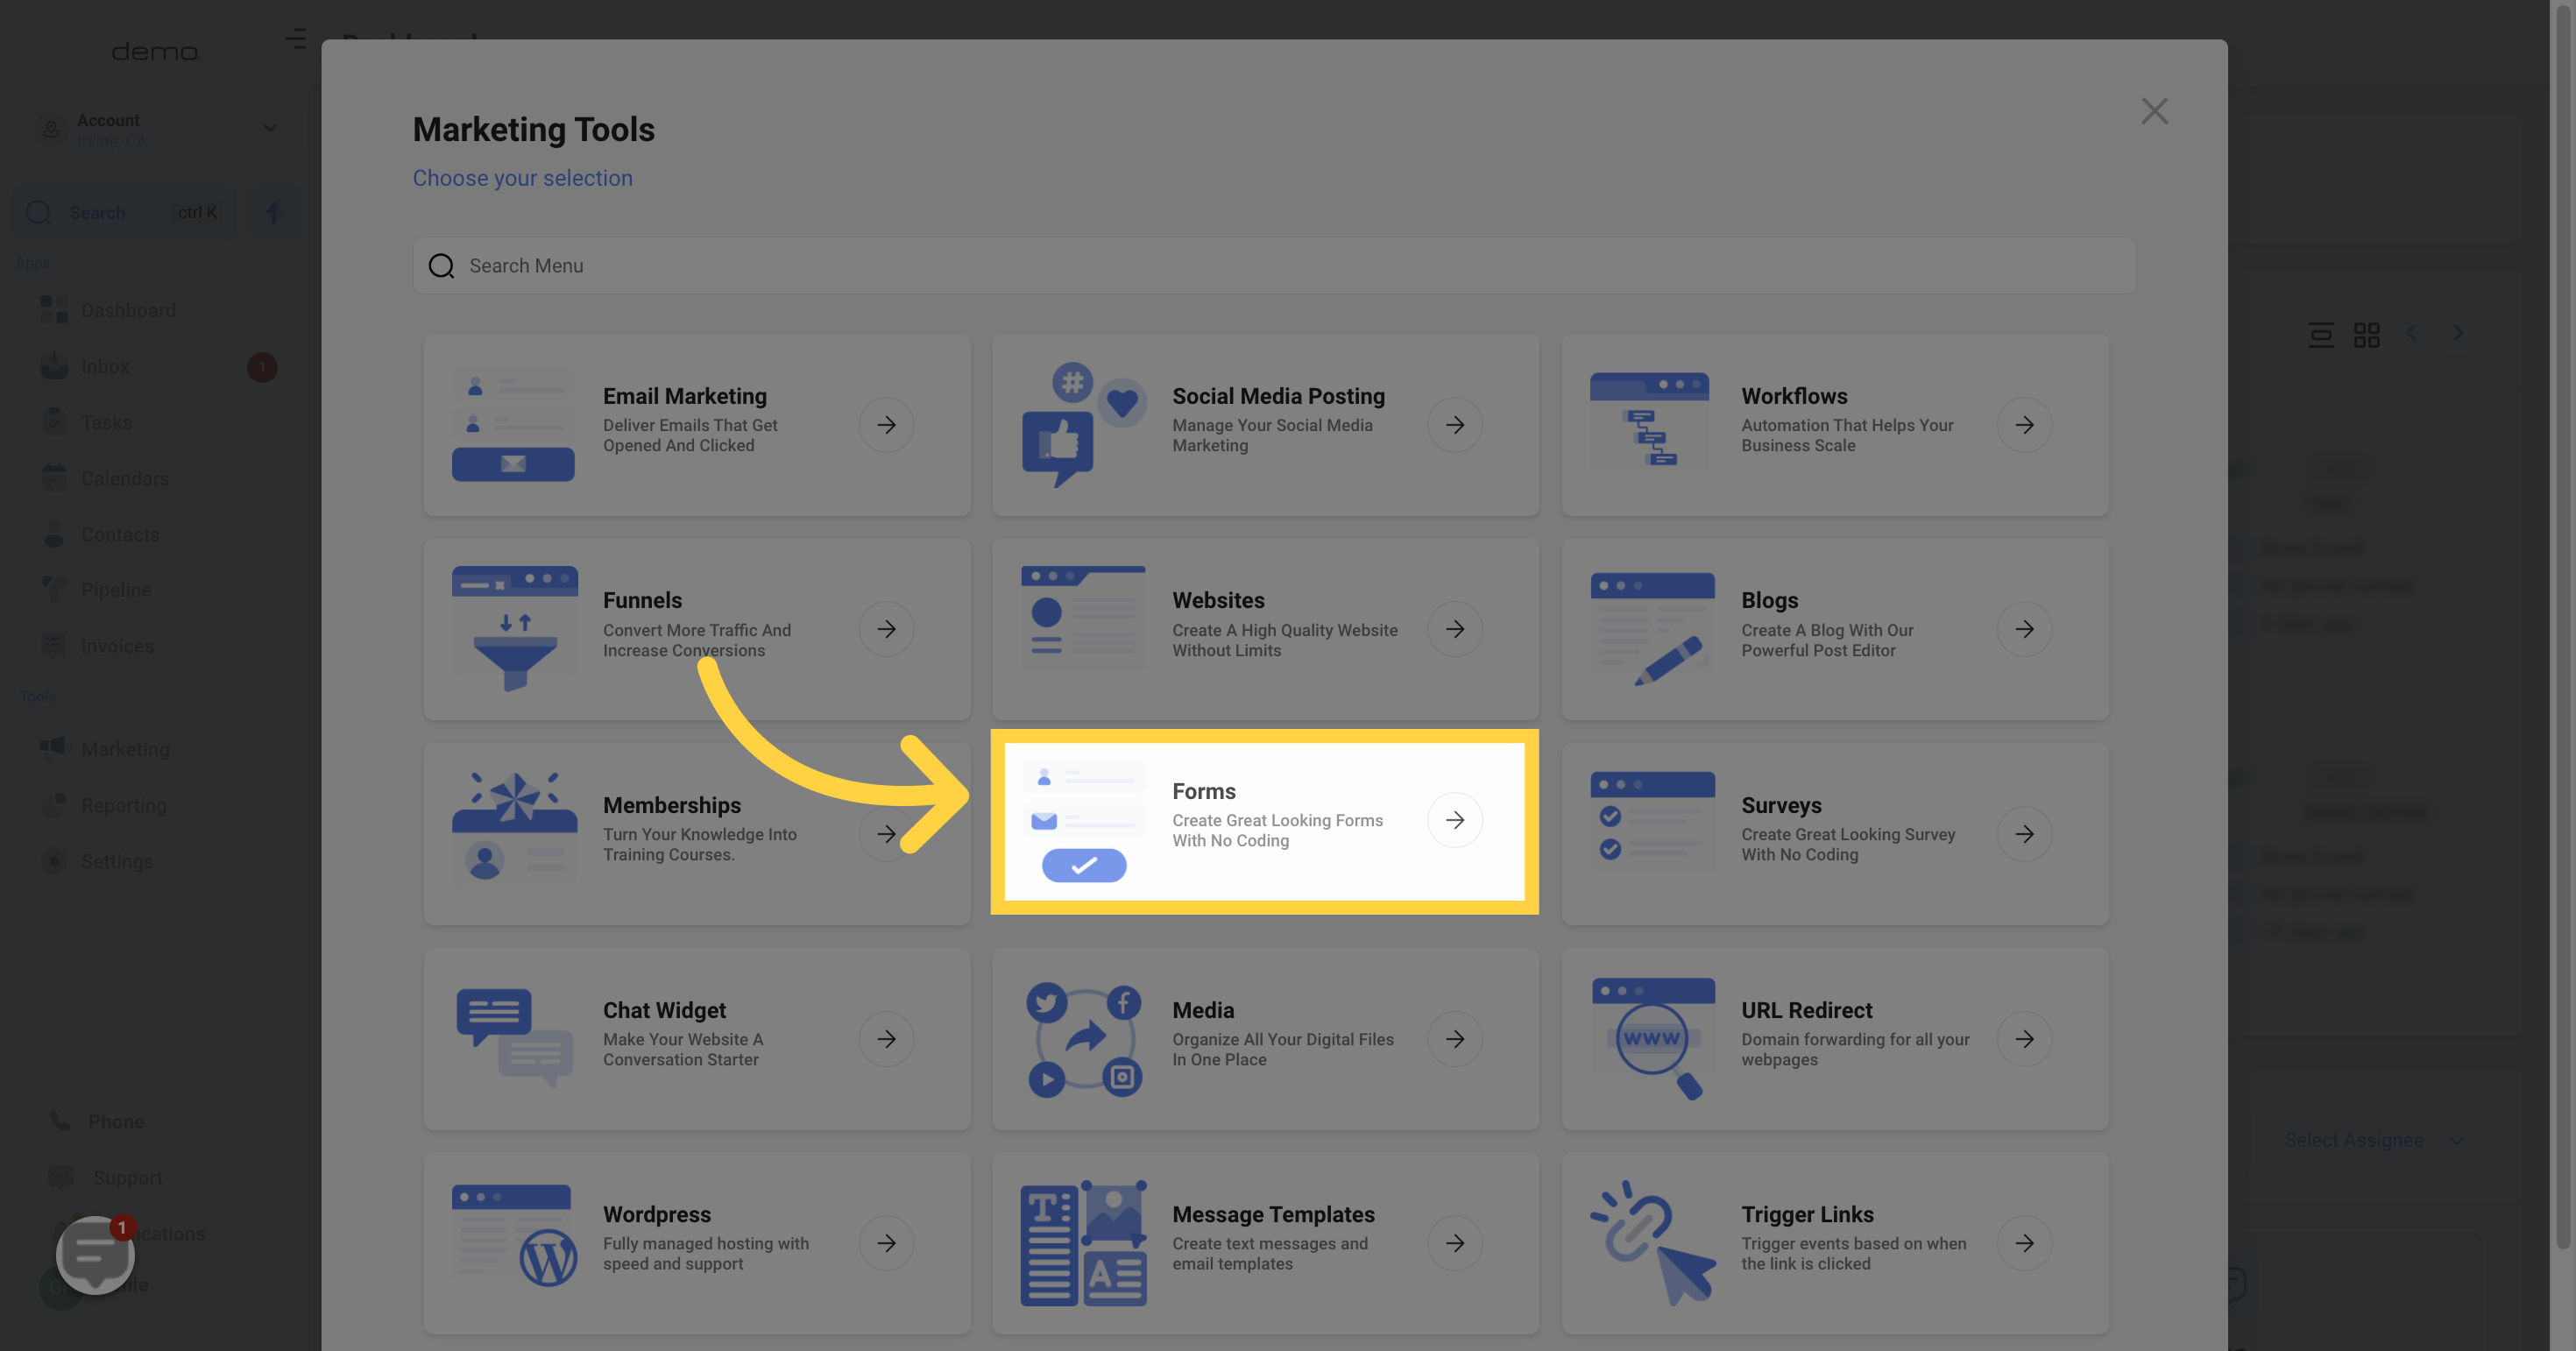Select the Message Templates card title
The image size is (2576, 1351).
click(x=1273, y=1214)
